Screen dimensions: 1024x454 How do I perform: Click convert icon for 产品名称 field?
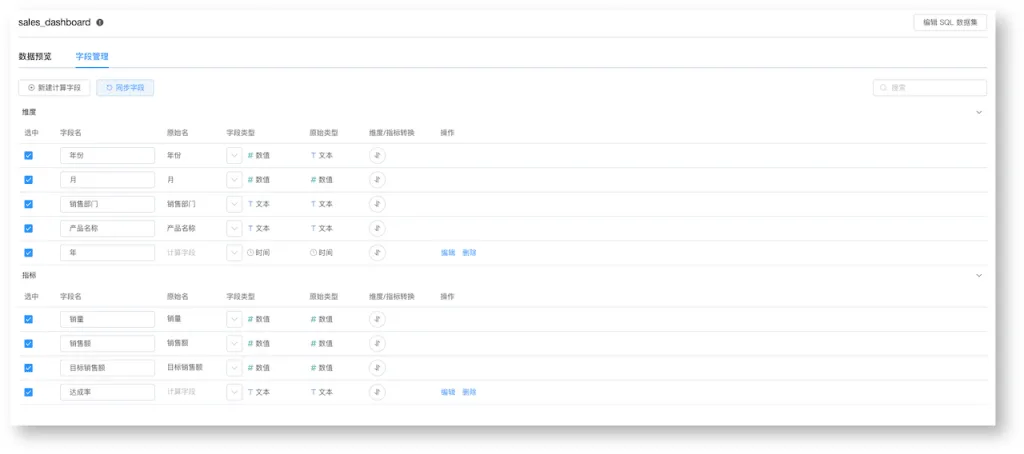point(377,229)
